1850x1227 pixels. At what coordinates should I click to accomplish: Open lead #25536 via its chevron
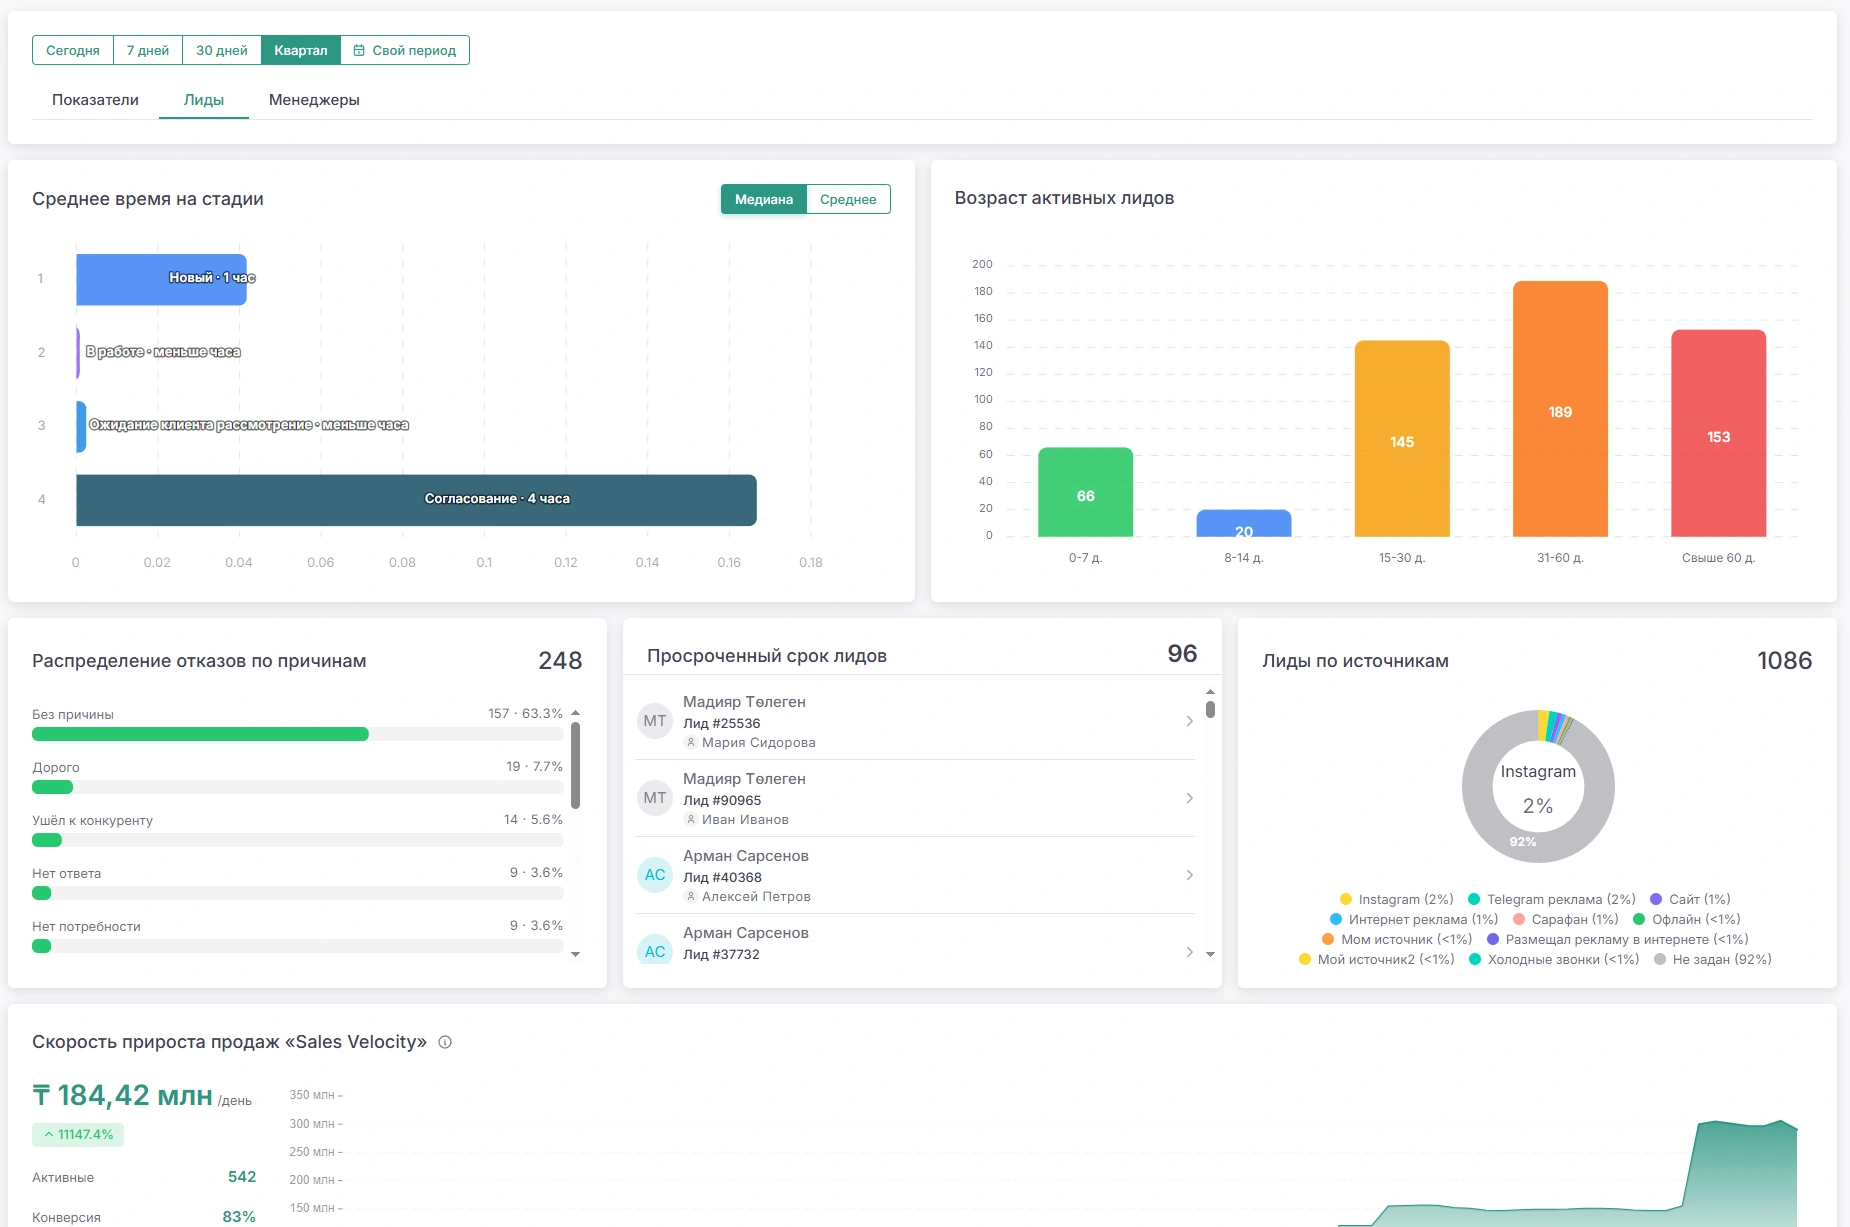click(x=1189, y=721)
